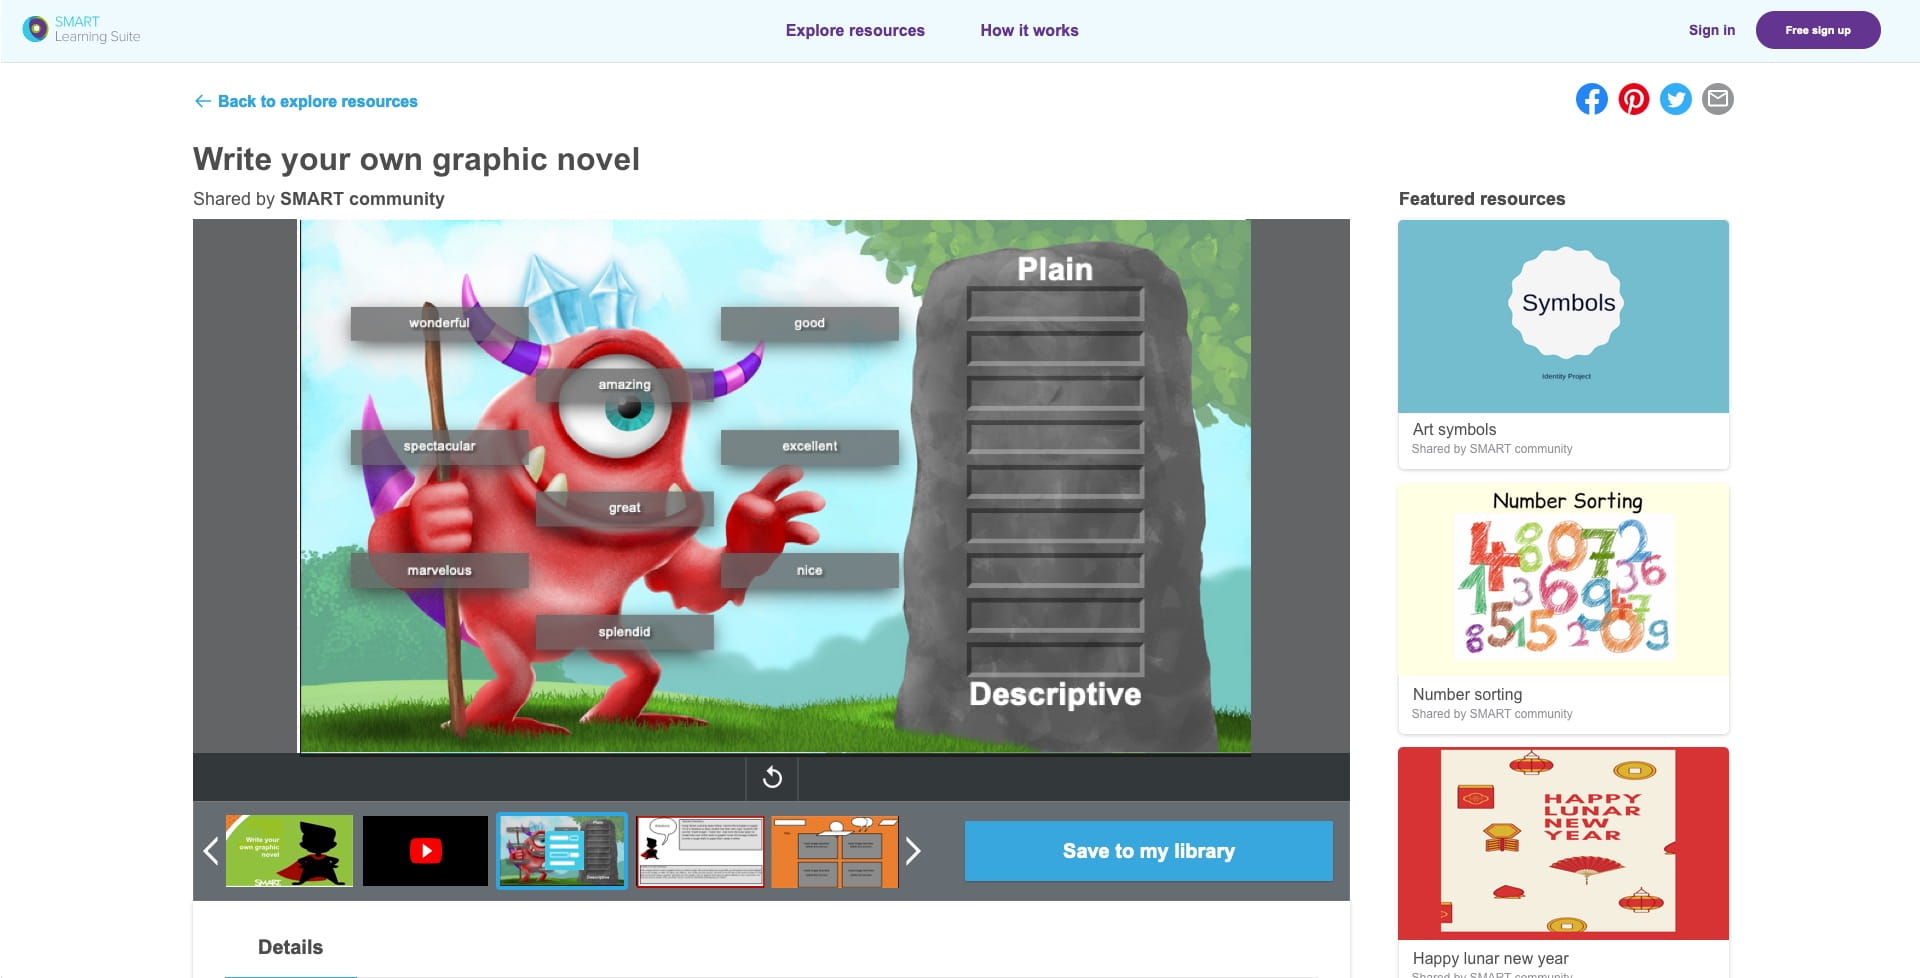
Task: Return via Back to explore resources link
Action: [318, 100]
